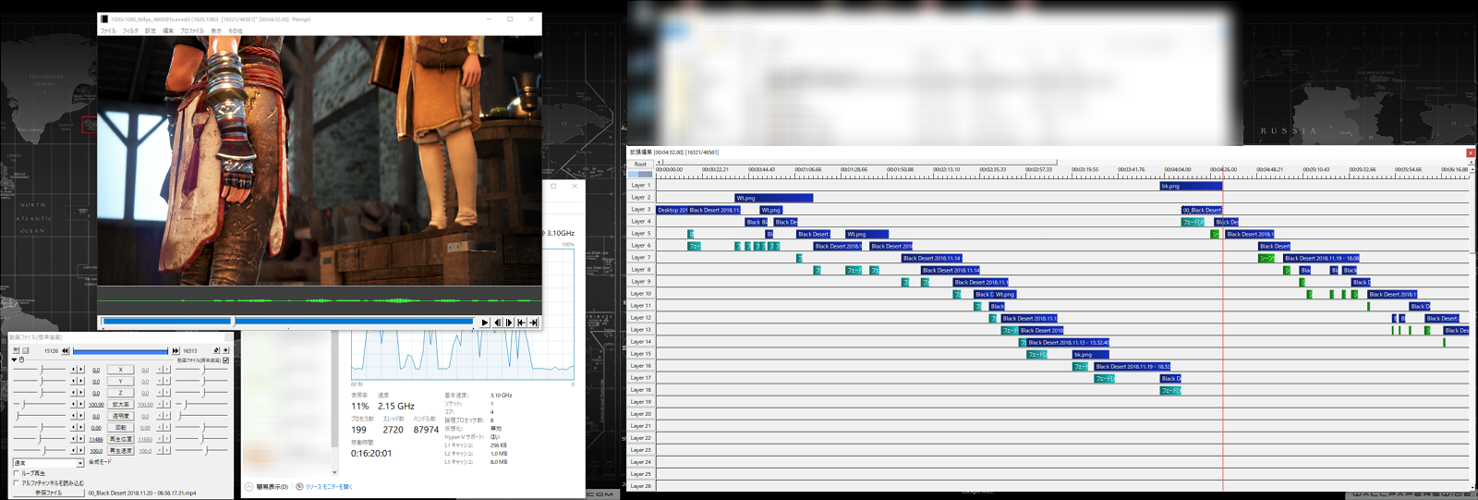Select Black Desert 2018.11.13 object on Layer 16
The width and height of the screenshot is (1478, 500).
tap(1132, 365)
